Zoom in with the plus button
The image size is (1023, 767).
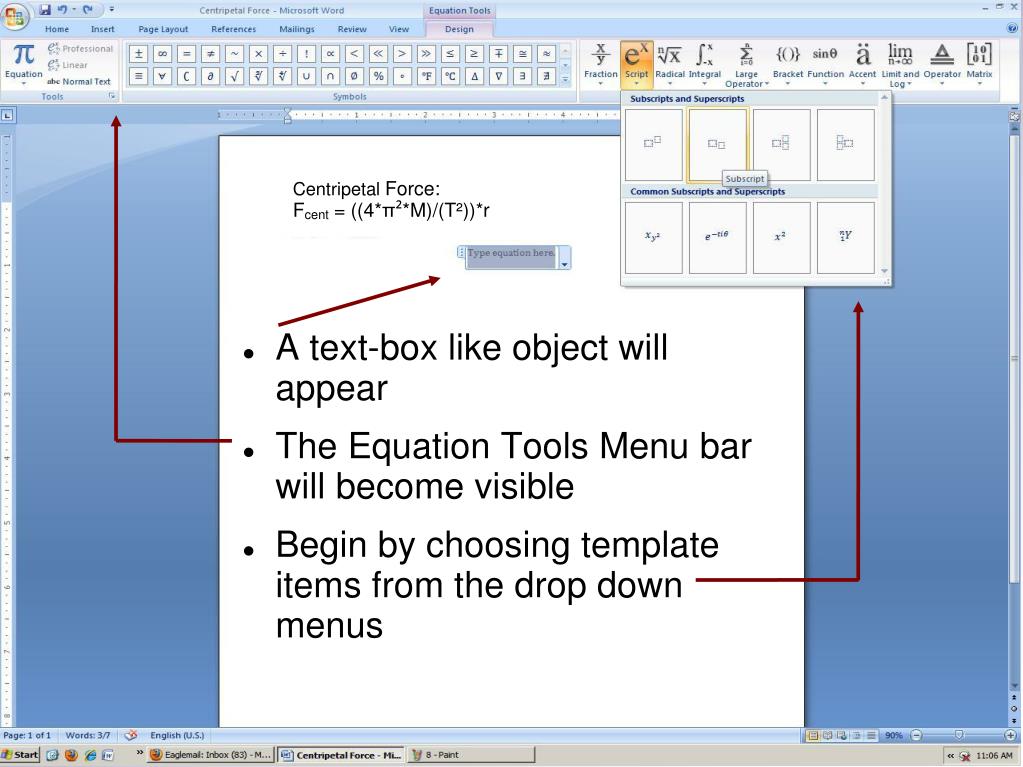point(1010,736)
